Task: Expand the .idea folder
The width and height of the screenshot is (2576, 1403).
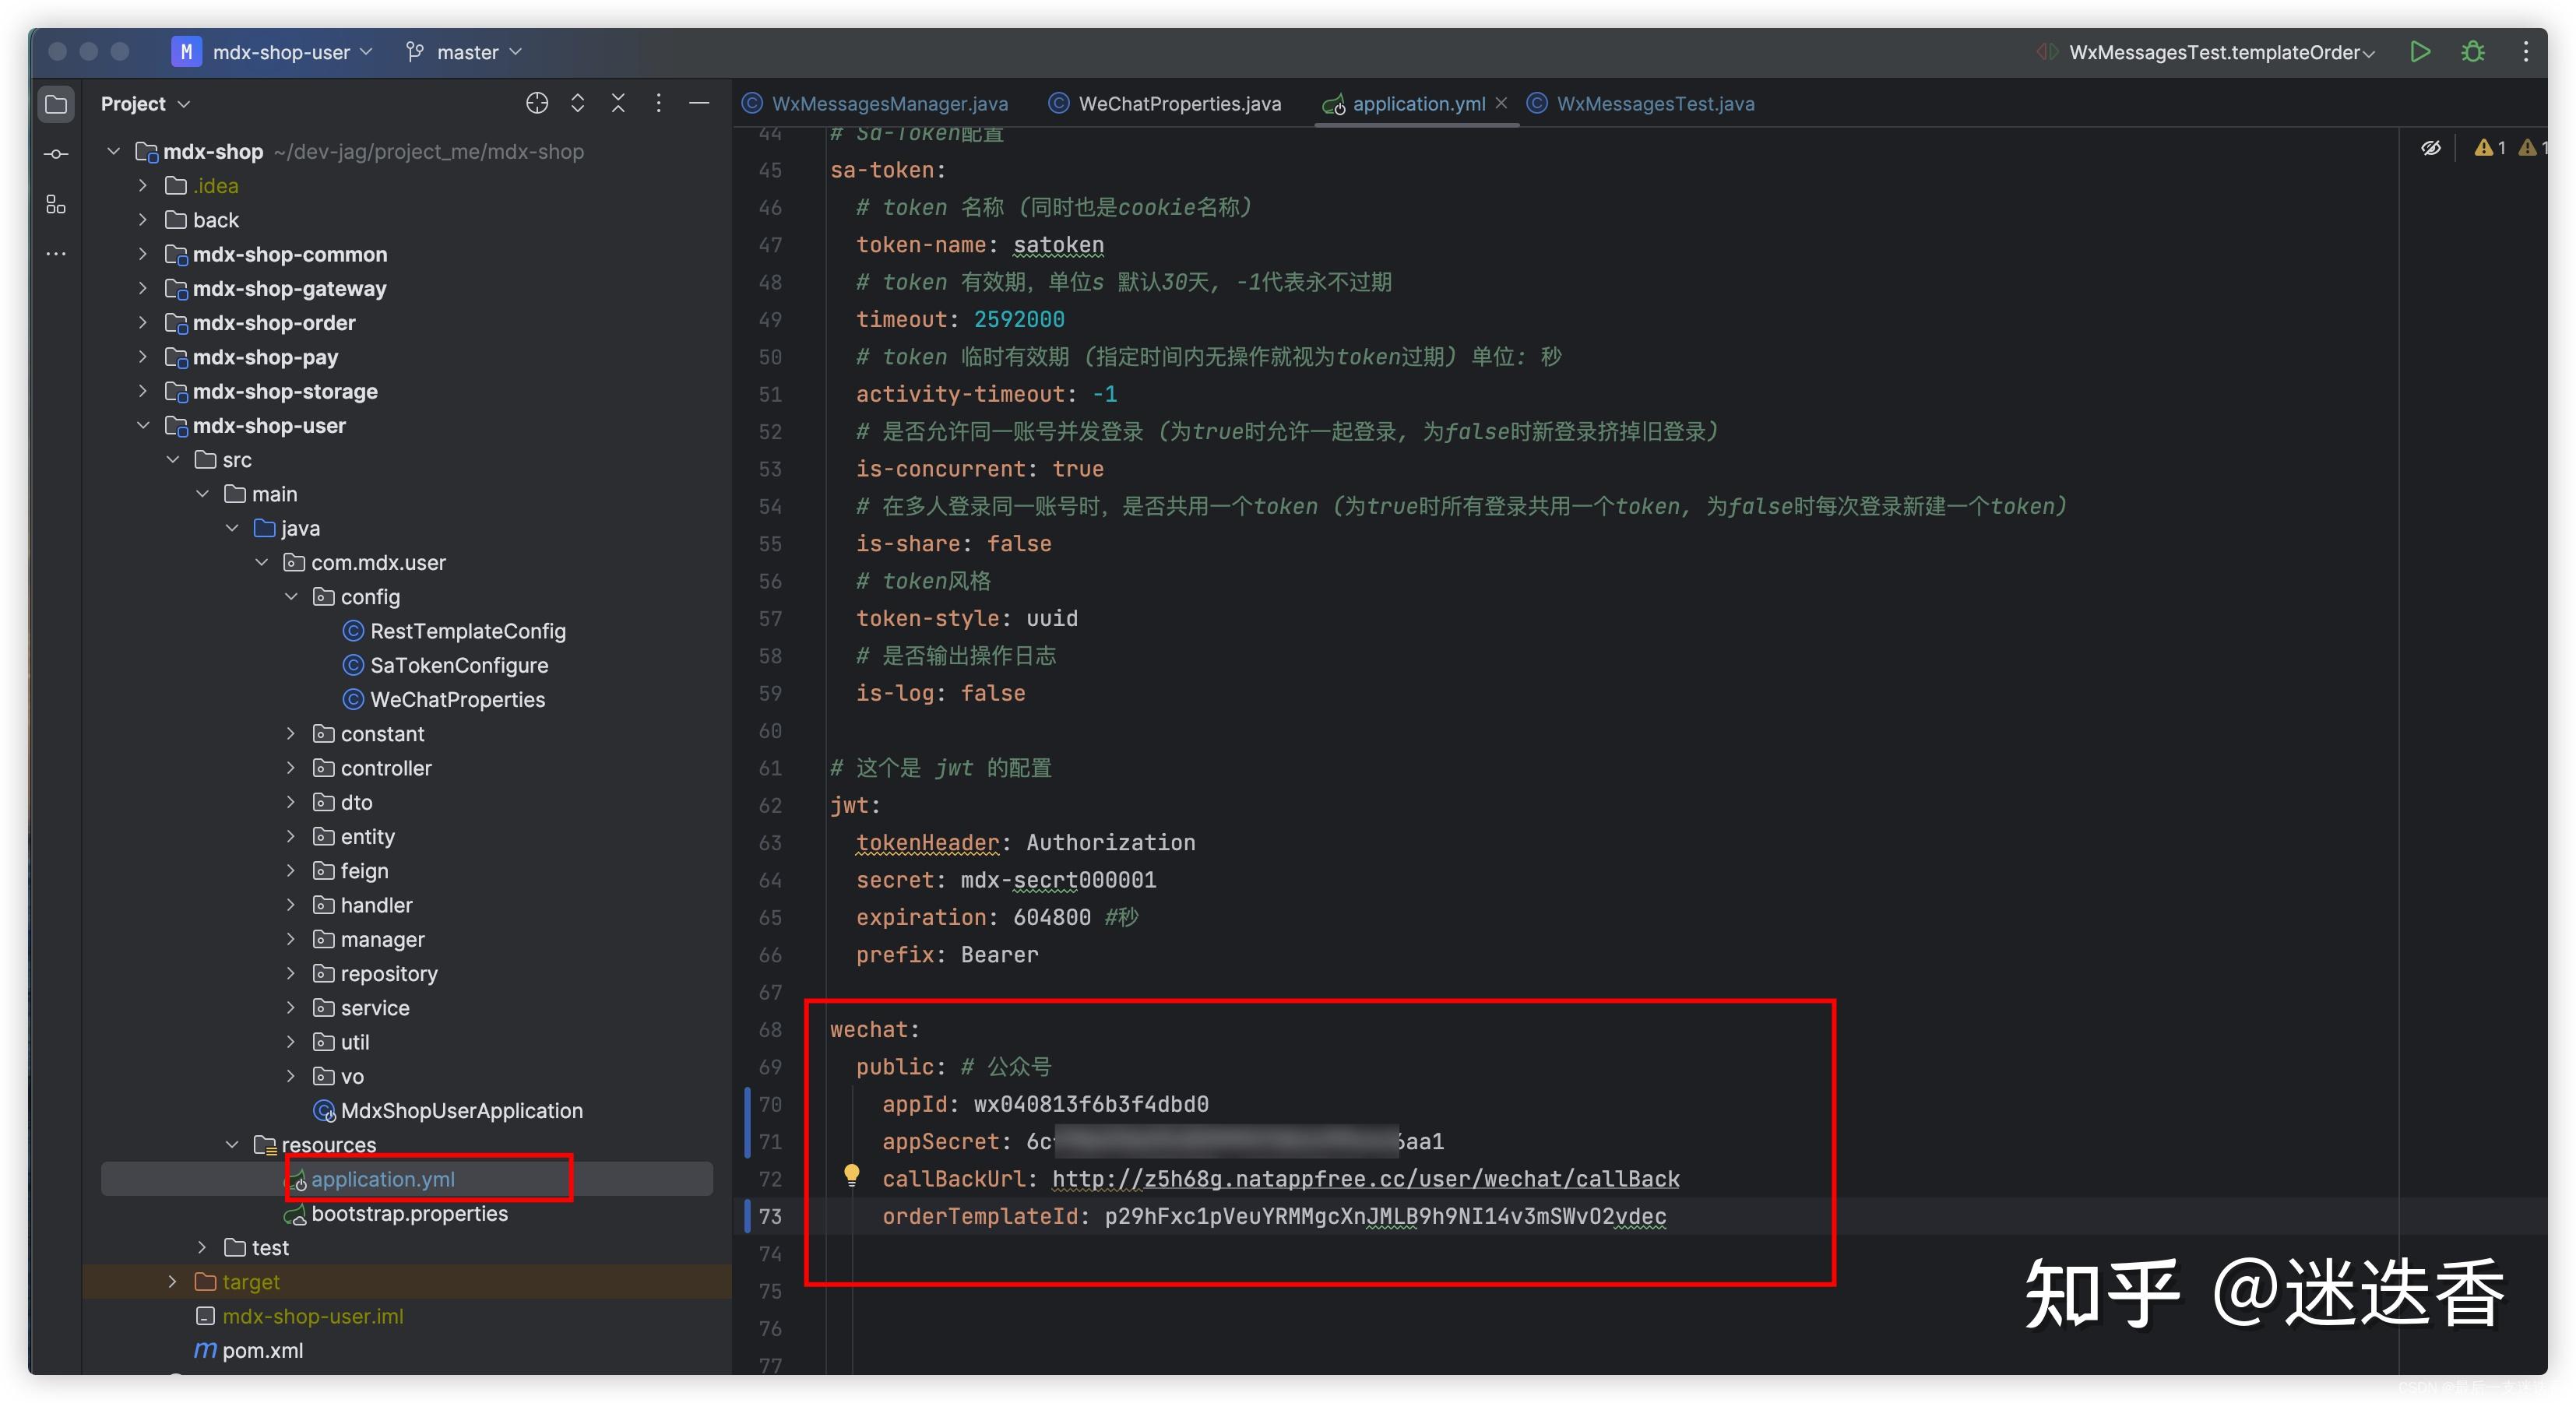Action: tap(143, 186)
